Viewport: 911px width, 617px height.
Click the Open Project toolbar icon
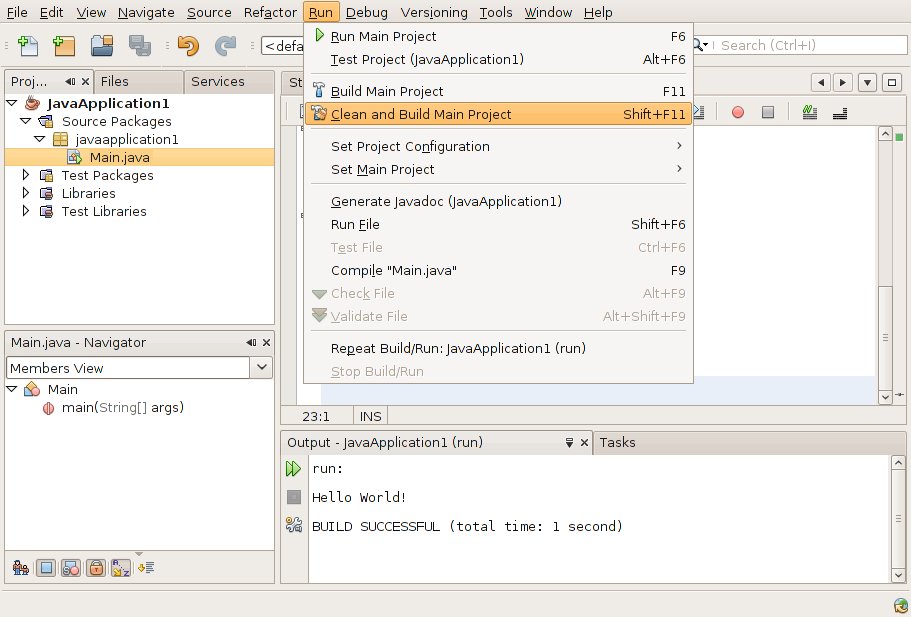pyautogui.click(x=102, y=45)
